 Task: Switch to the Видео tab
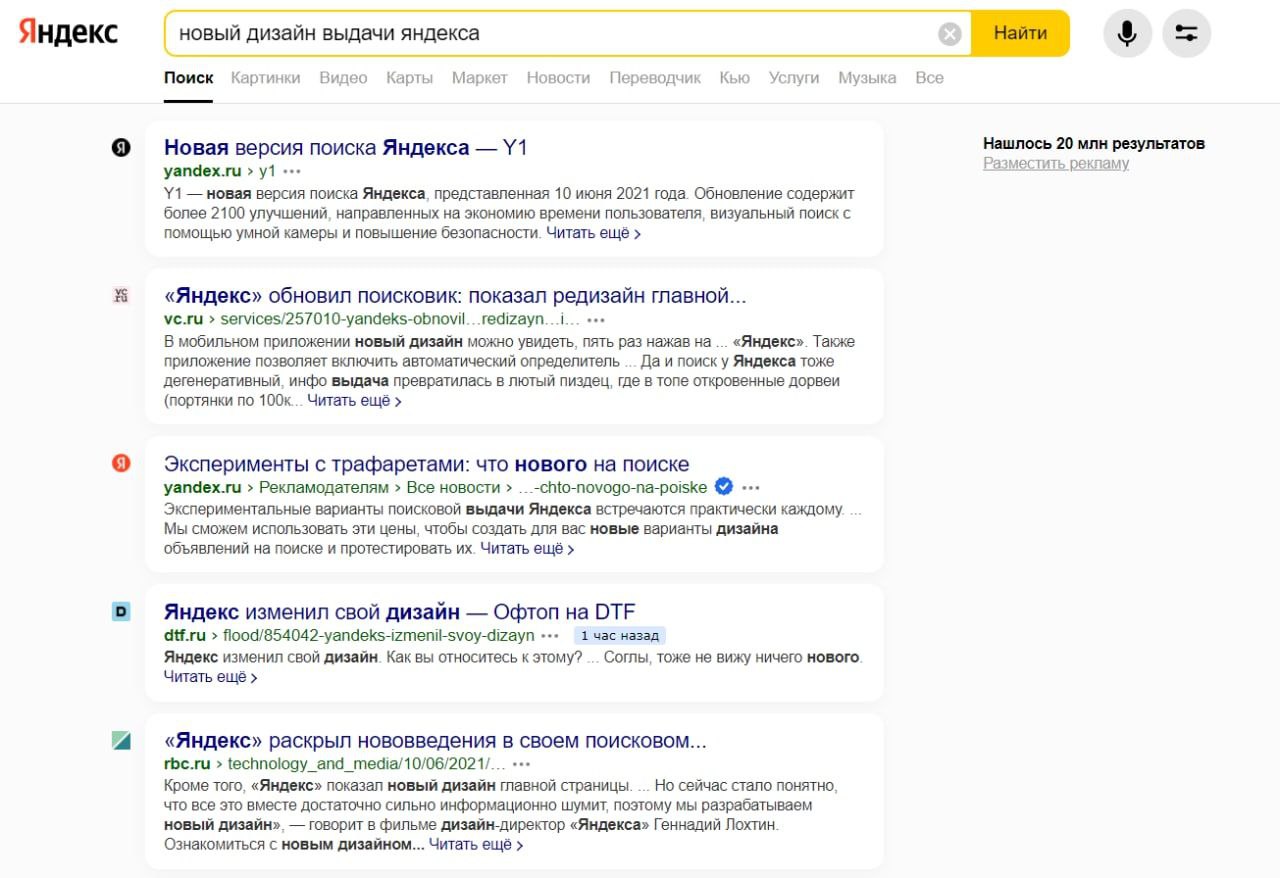tap(343, 78)
